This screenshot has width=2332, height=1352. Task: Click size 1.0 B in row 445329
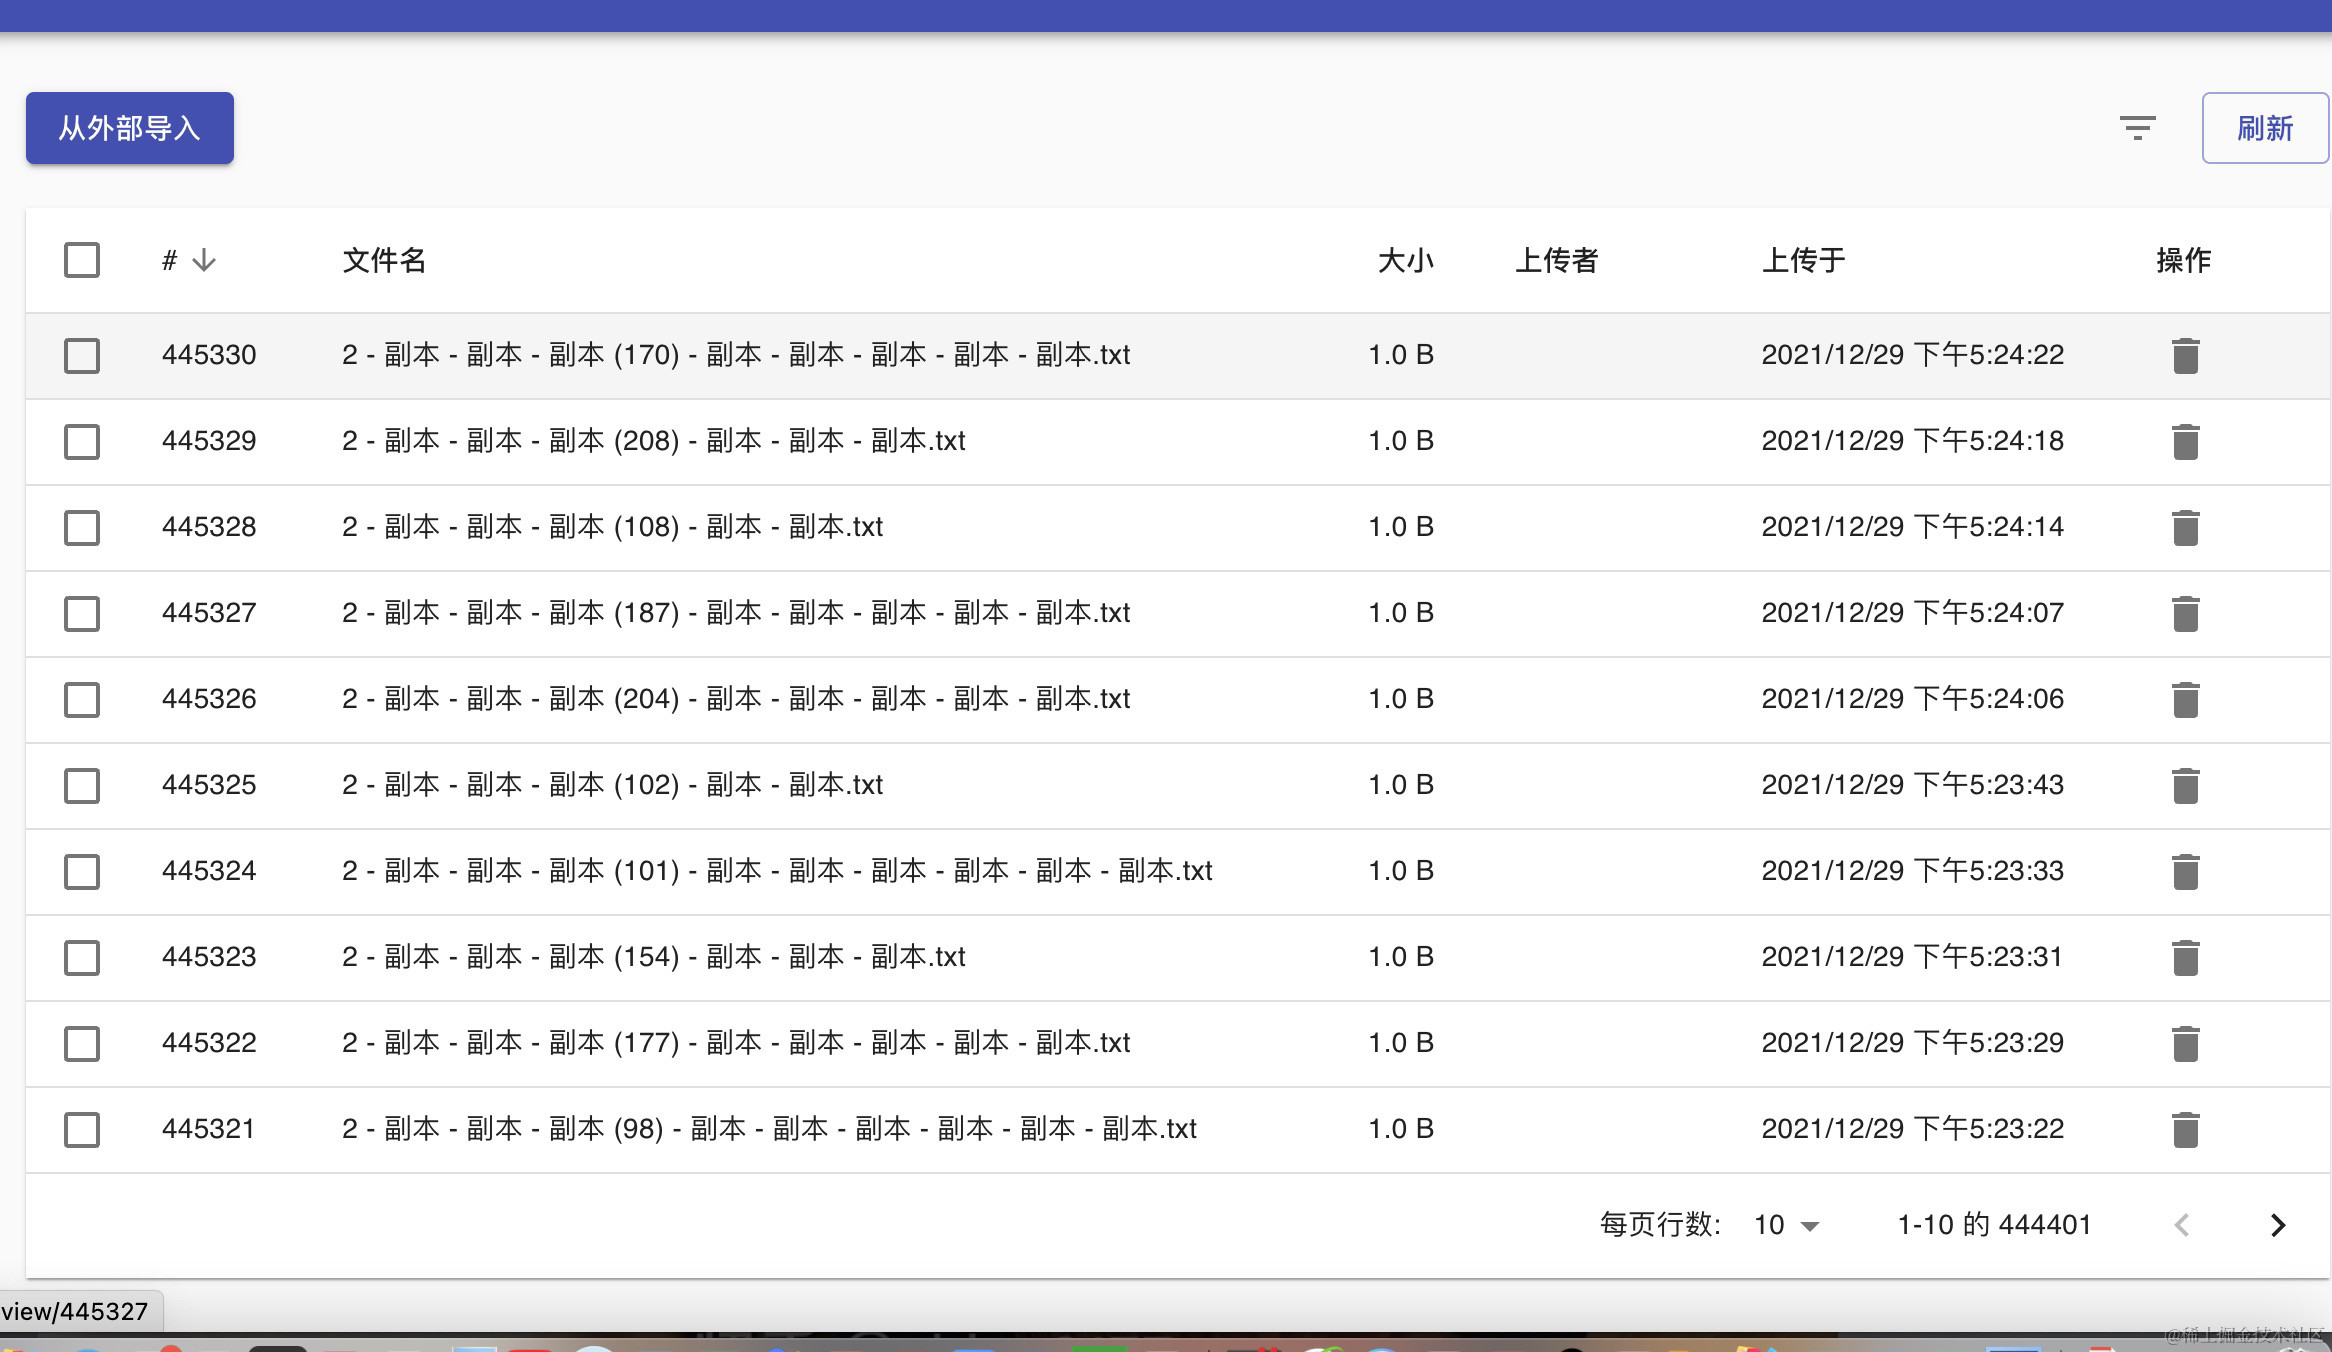1401,441
